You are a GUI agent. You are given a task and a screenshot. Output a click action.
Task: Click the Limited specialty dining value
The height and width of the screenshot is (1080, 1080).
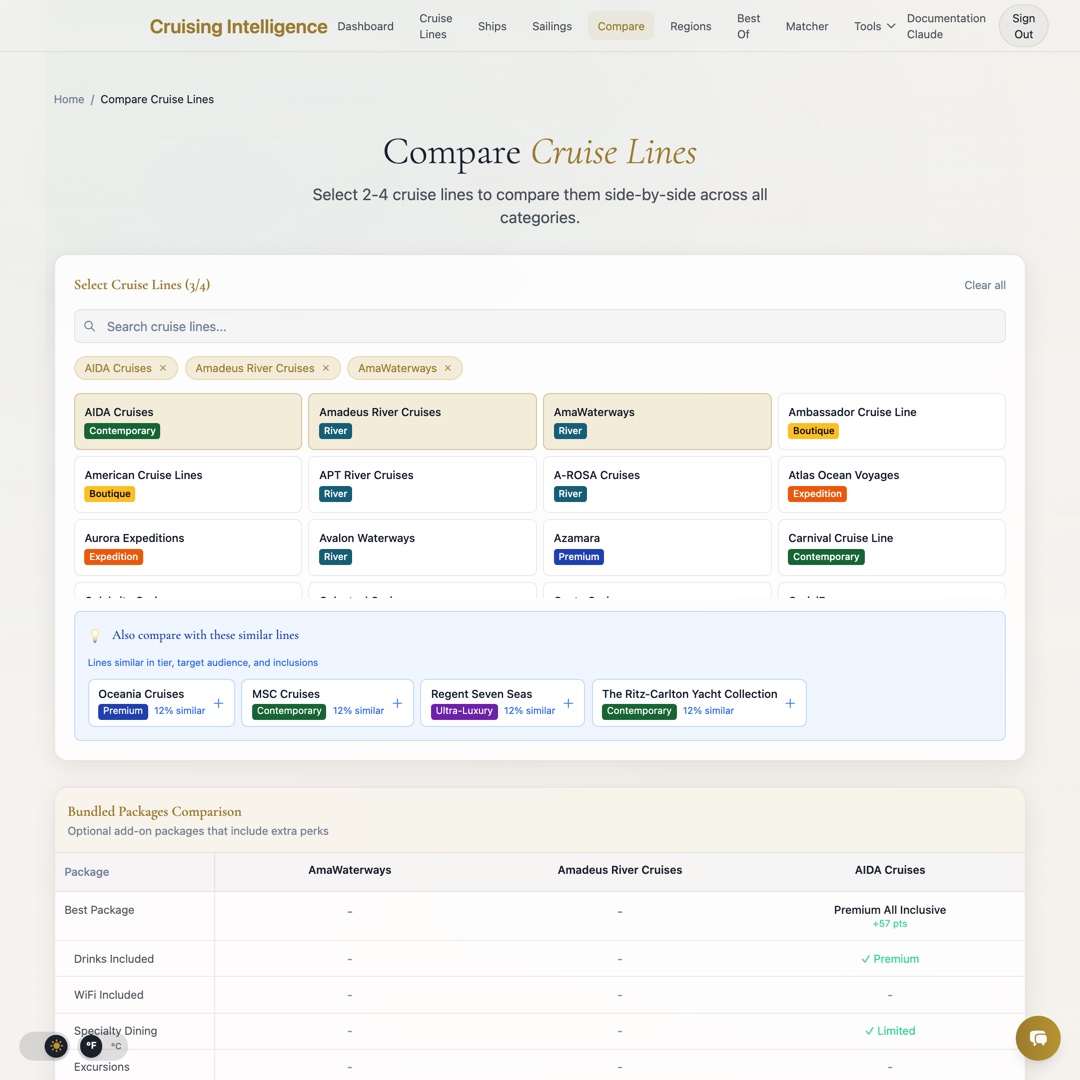(x=889, y=1031)
